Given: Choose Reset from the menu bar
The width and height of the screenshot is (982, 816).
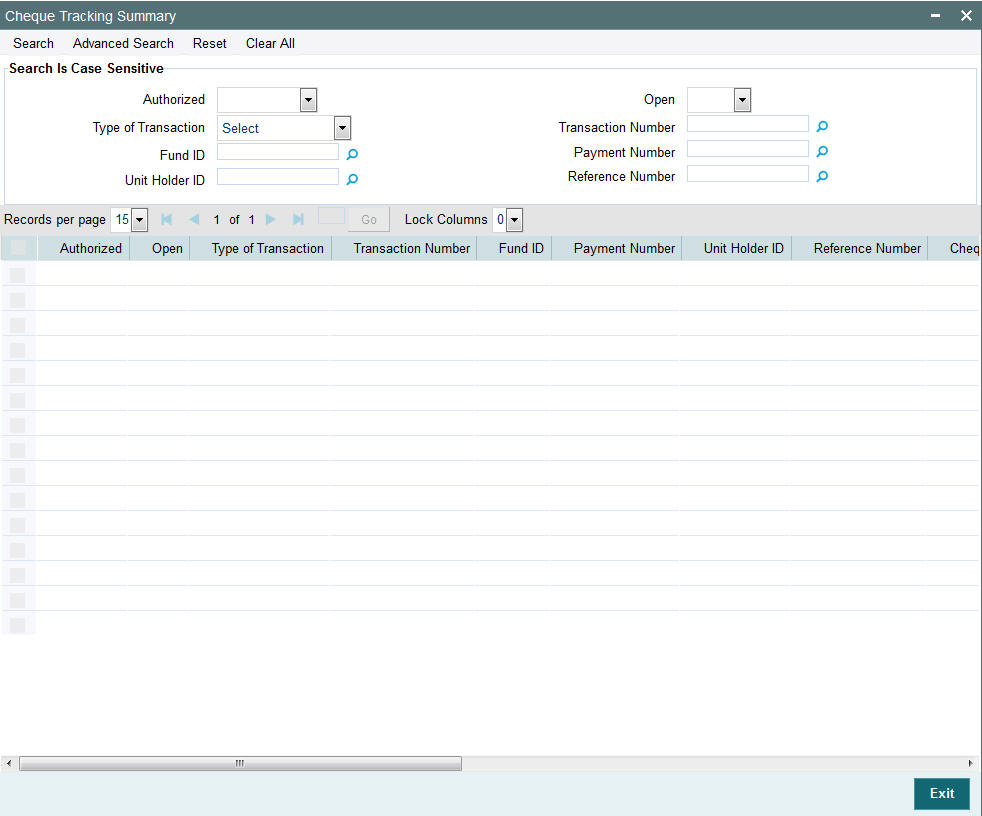Looking at the screenshot, I should pyautogui.click(x=209, y=43).
